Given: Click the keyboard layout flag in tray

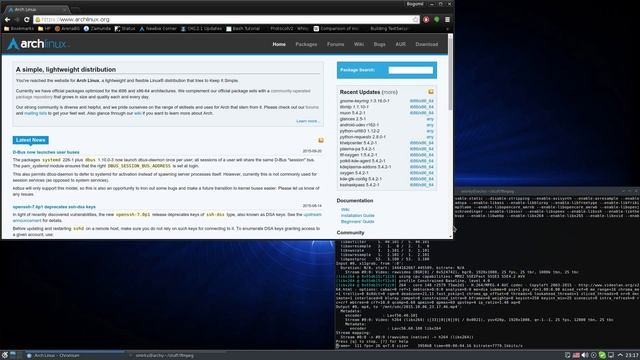Looking at the screenshot, I should (x=576, y=355).
